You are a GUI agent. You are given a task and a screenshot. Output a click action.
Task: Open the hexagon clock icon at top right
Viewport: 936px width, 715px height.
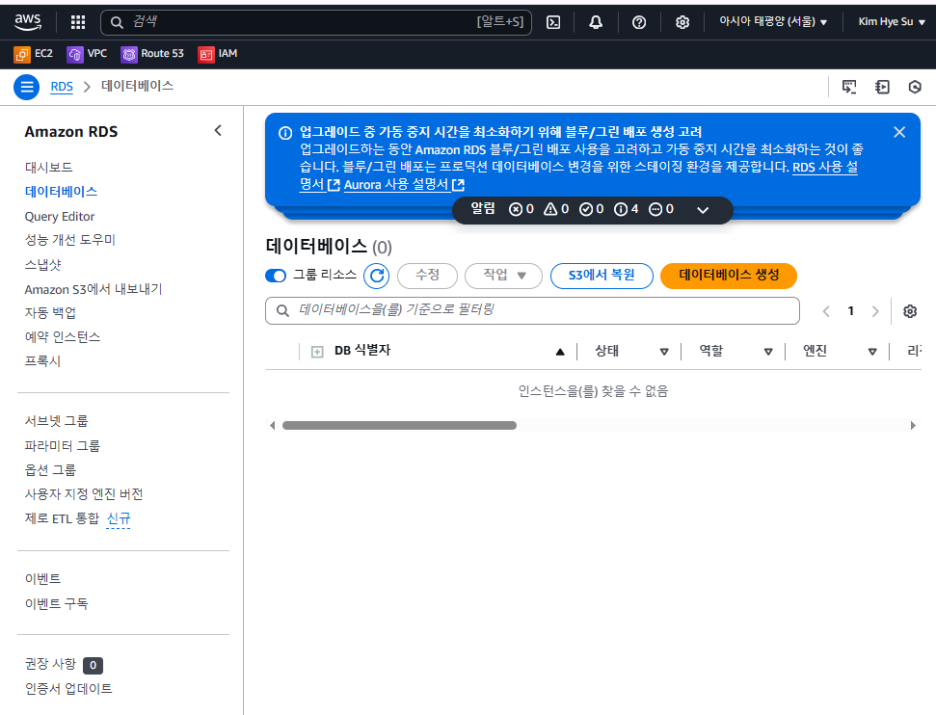tap(915, 87)
